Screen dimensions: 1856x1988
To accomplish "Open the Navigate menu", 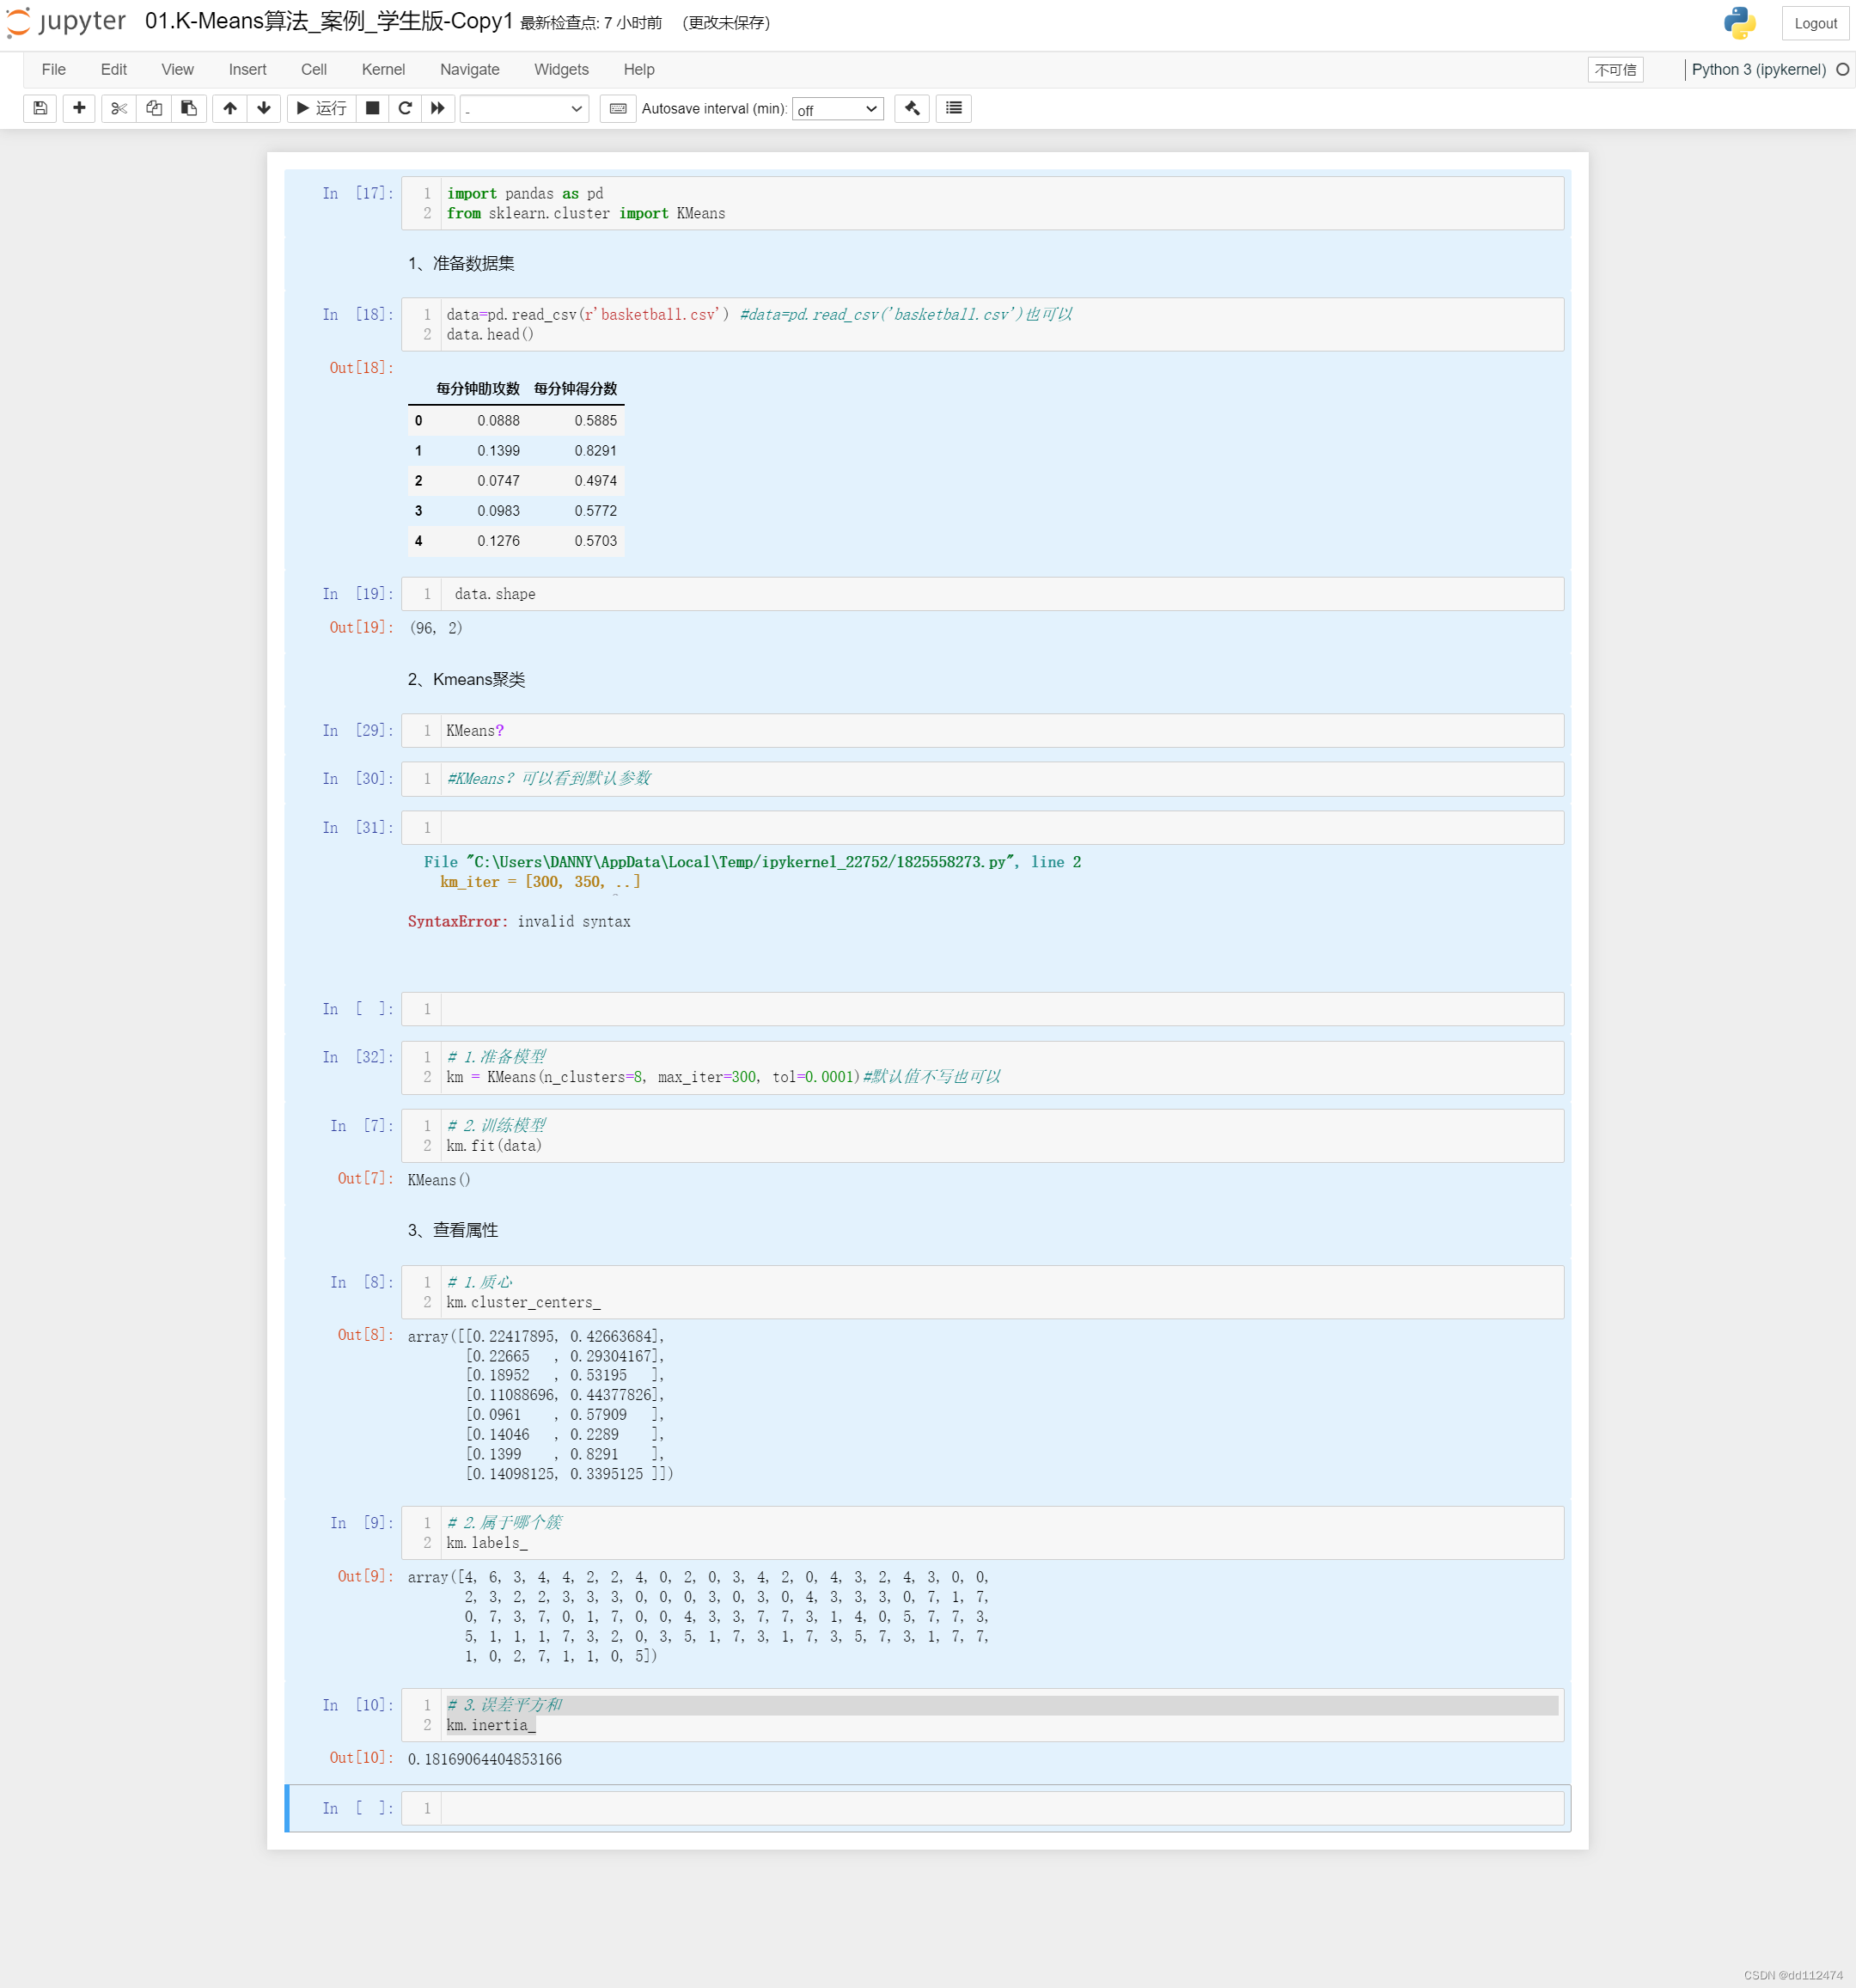I will tap(470, 69).
